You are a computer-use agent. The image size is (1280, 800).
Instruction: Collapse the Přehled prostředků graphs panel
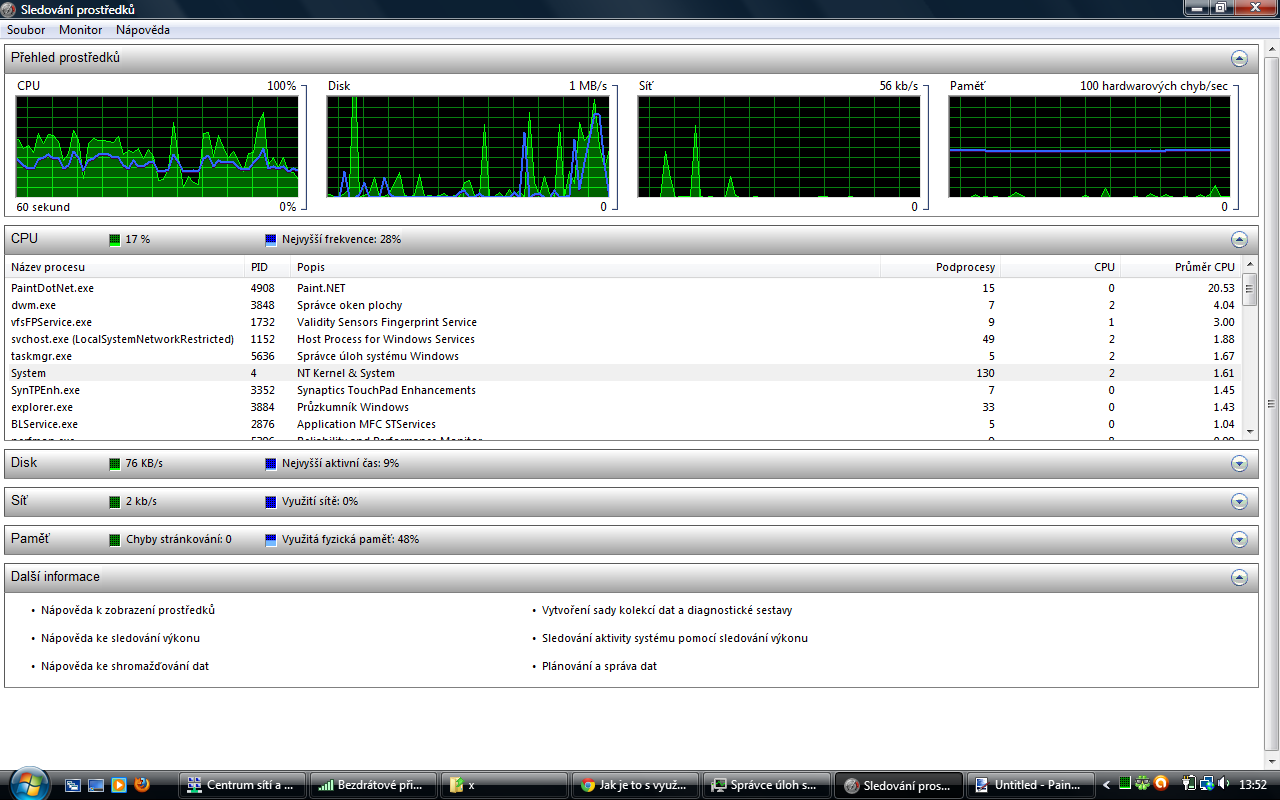coord(1239,59)
